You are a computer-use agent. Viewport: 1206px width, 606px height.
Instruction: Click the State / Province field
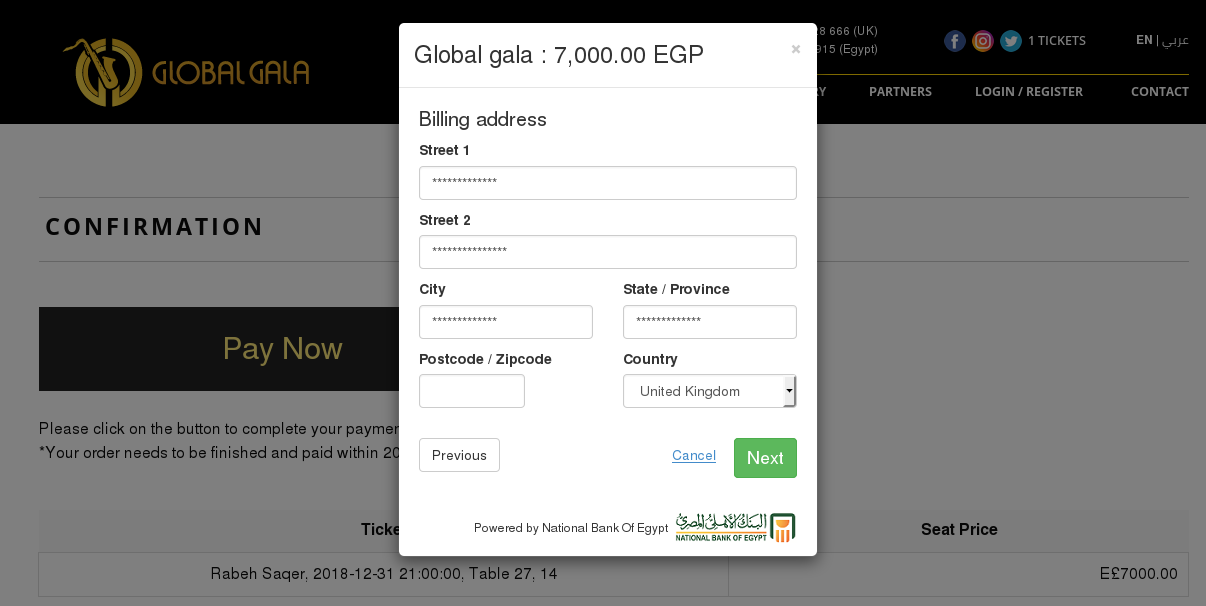(x=710, y=322)
